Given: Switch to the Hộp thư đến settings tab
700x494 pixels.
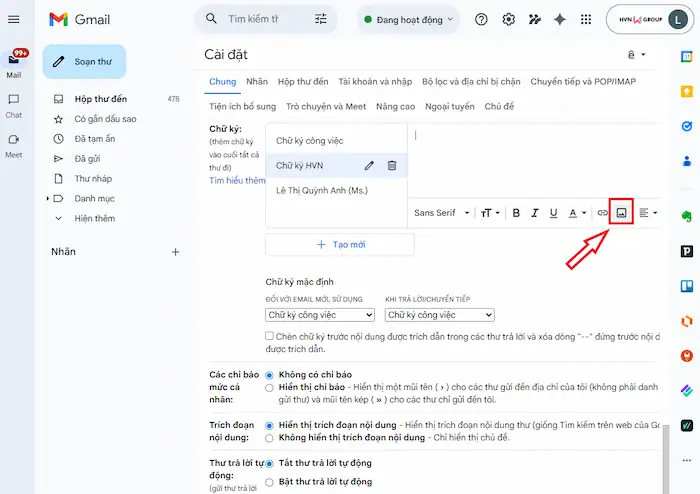Looking at the screenshot, I should (303, 81).
